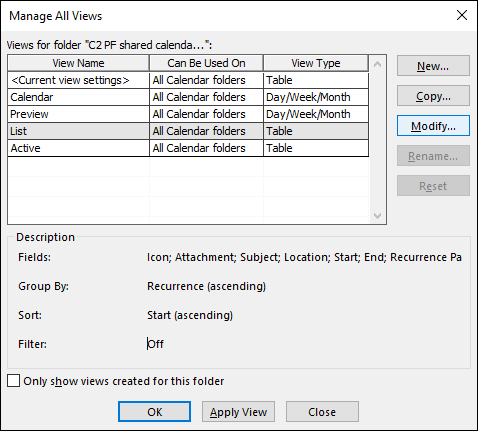
Task: Click the View Type column header
Action: pyautogui.click(x=316, y=63)
